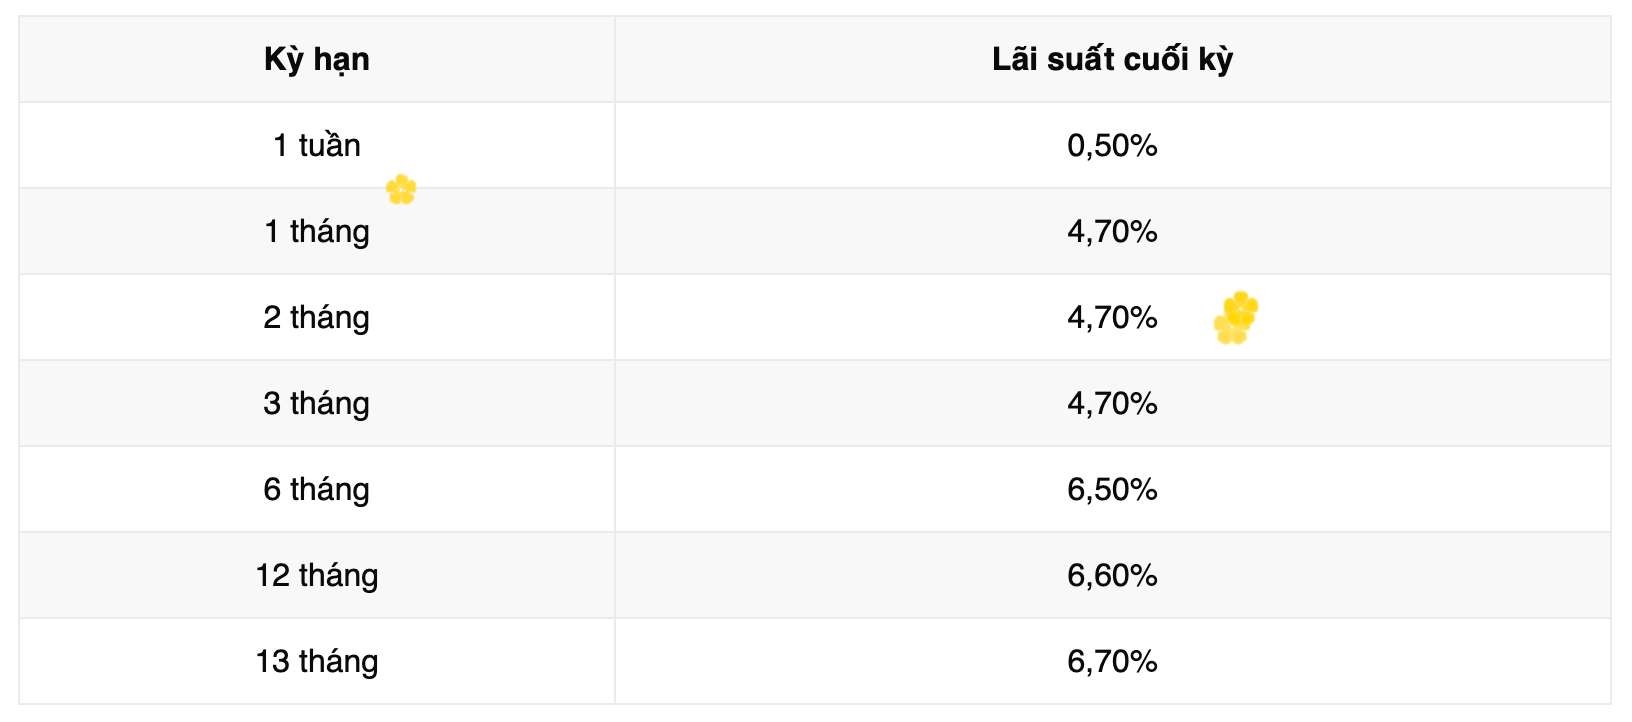Click the 4,70% rate in 2 tháng row
Screen dimensions: 1632x722
click(x=1112, y=318)
